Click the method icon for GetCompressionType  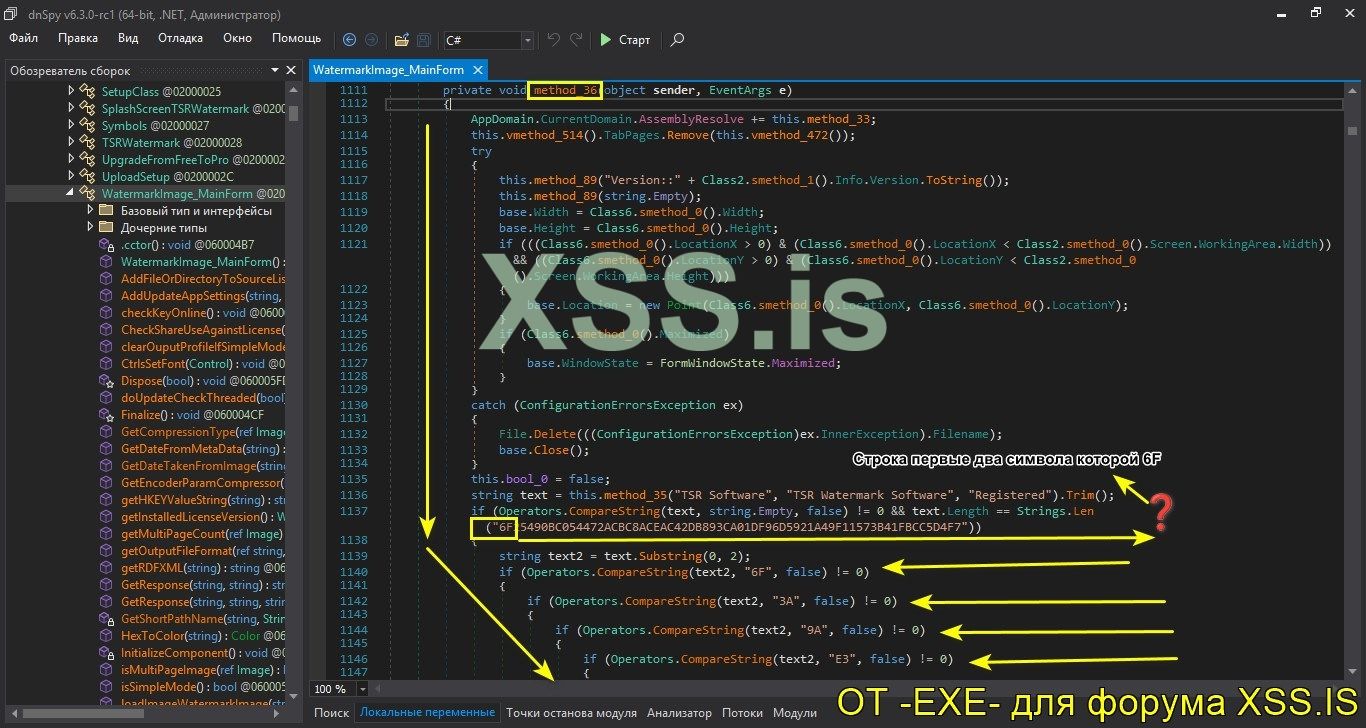point(107,432)
